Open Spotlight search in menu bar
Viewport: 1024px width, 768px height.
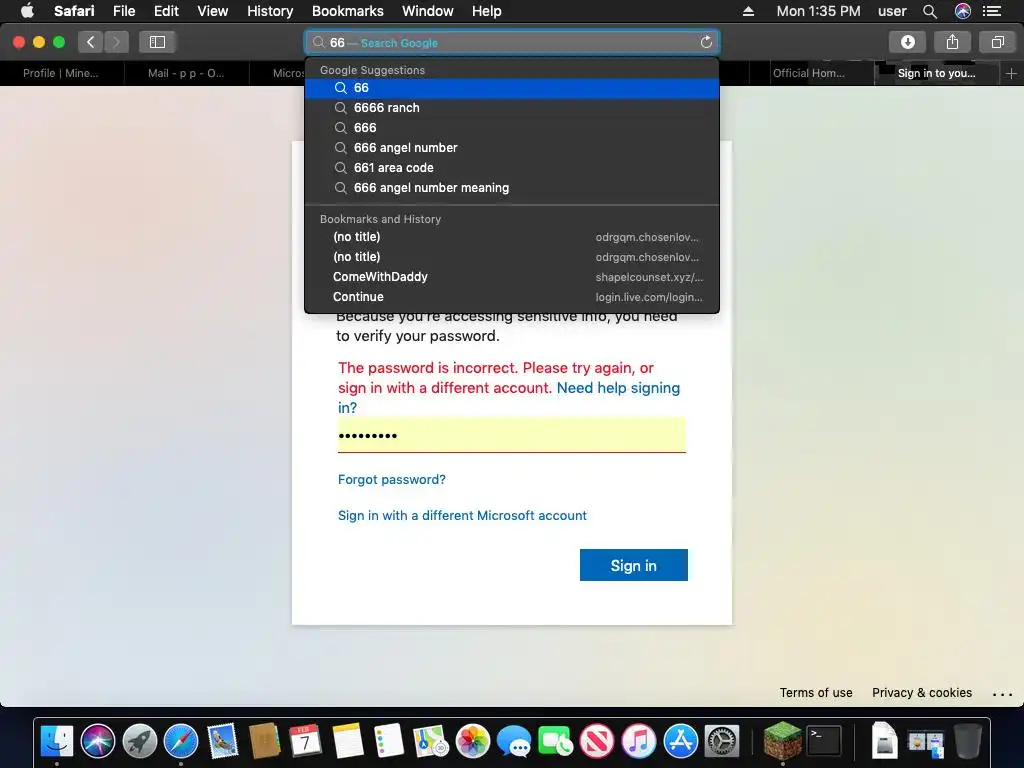(930, 11)
